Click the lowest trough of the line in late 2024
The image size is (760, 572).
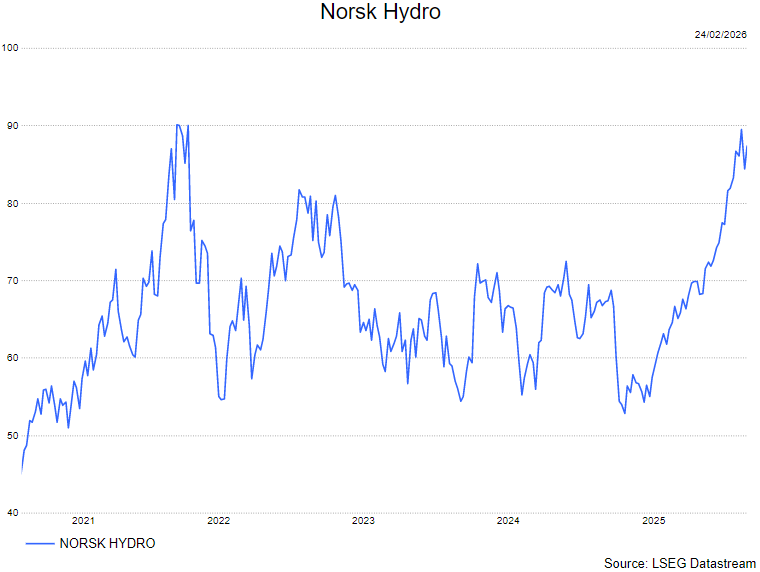coord(625,413)
